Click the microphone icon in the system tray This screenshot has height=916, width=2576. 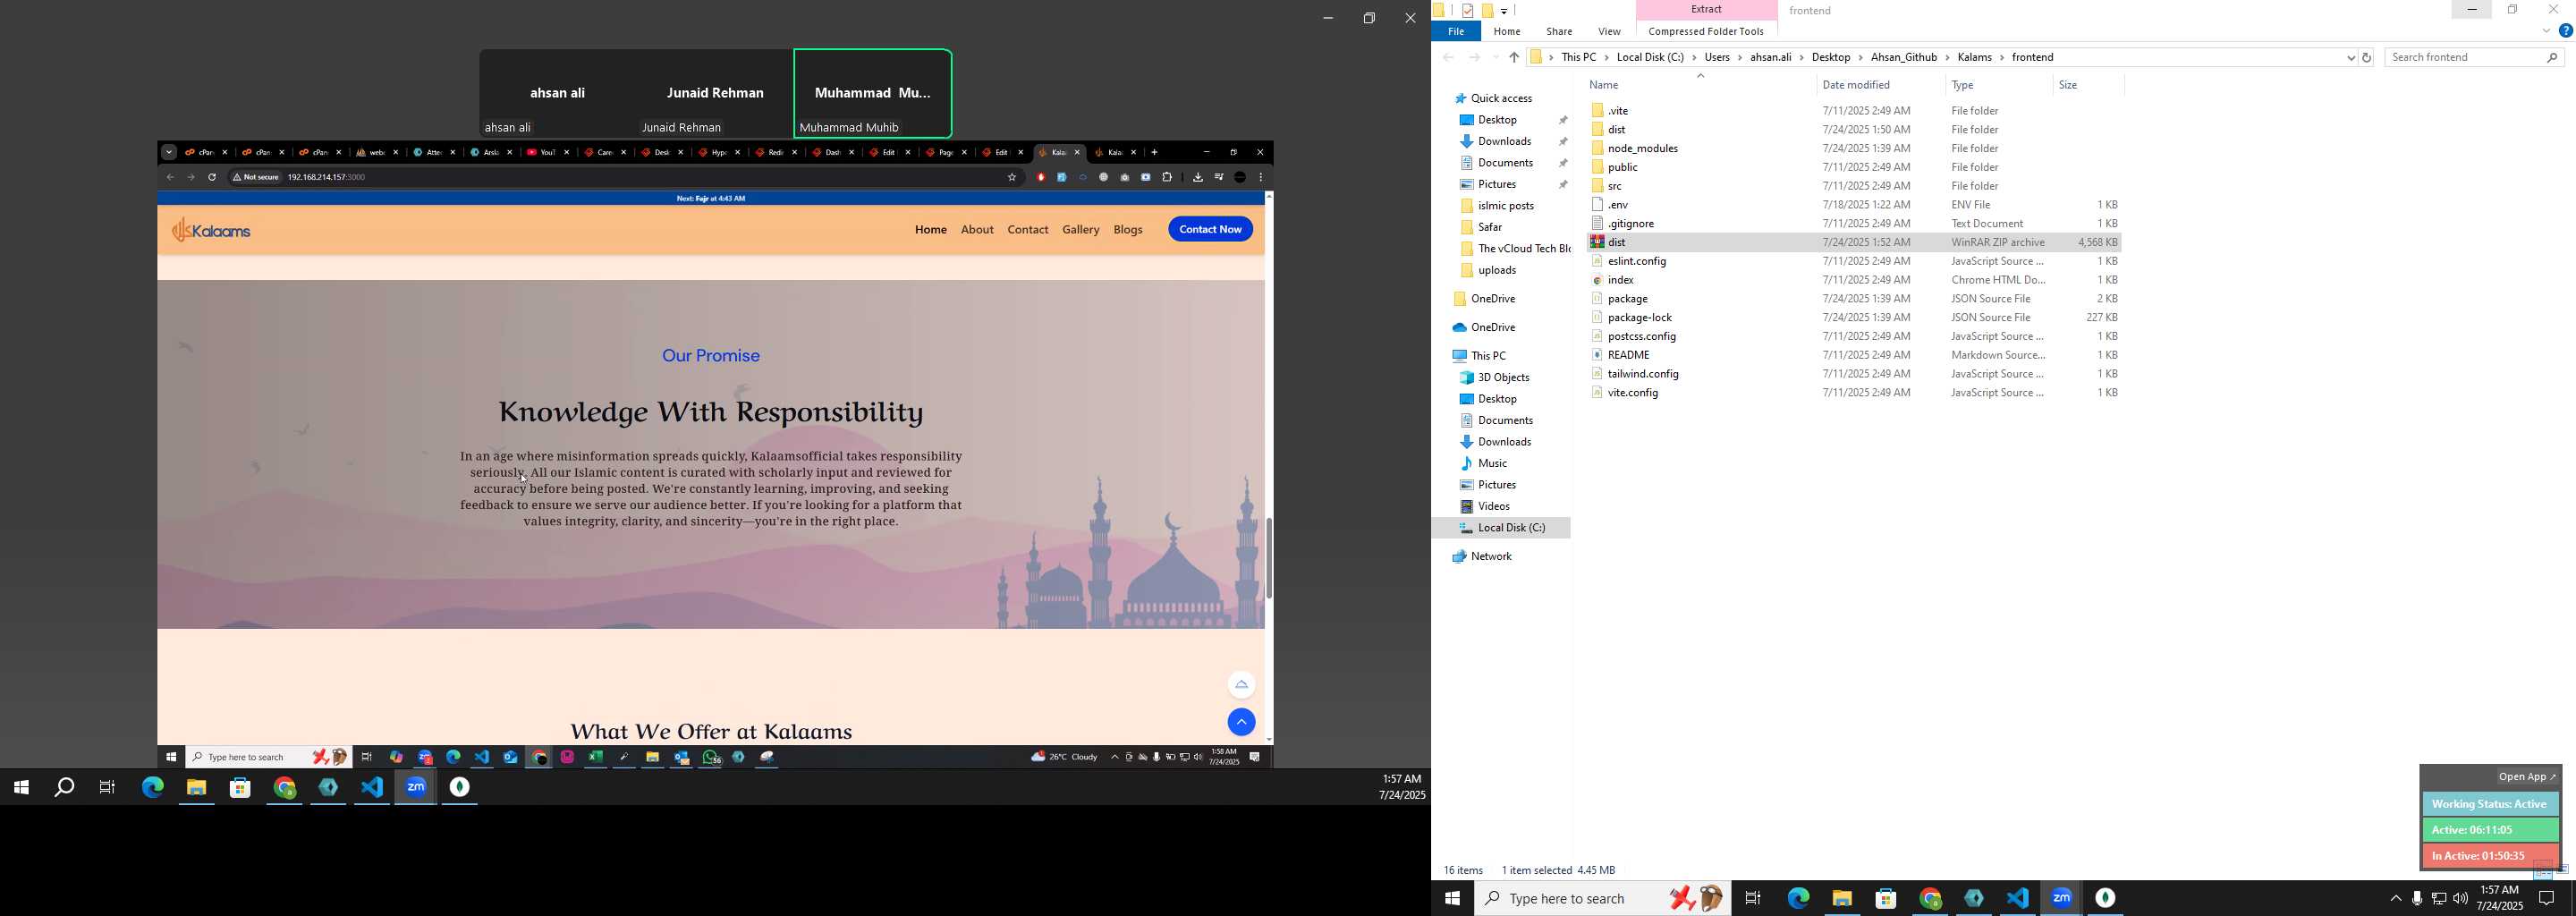point(2417,899)
